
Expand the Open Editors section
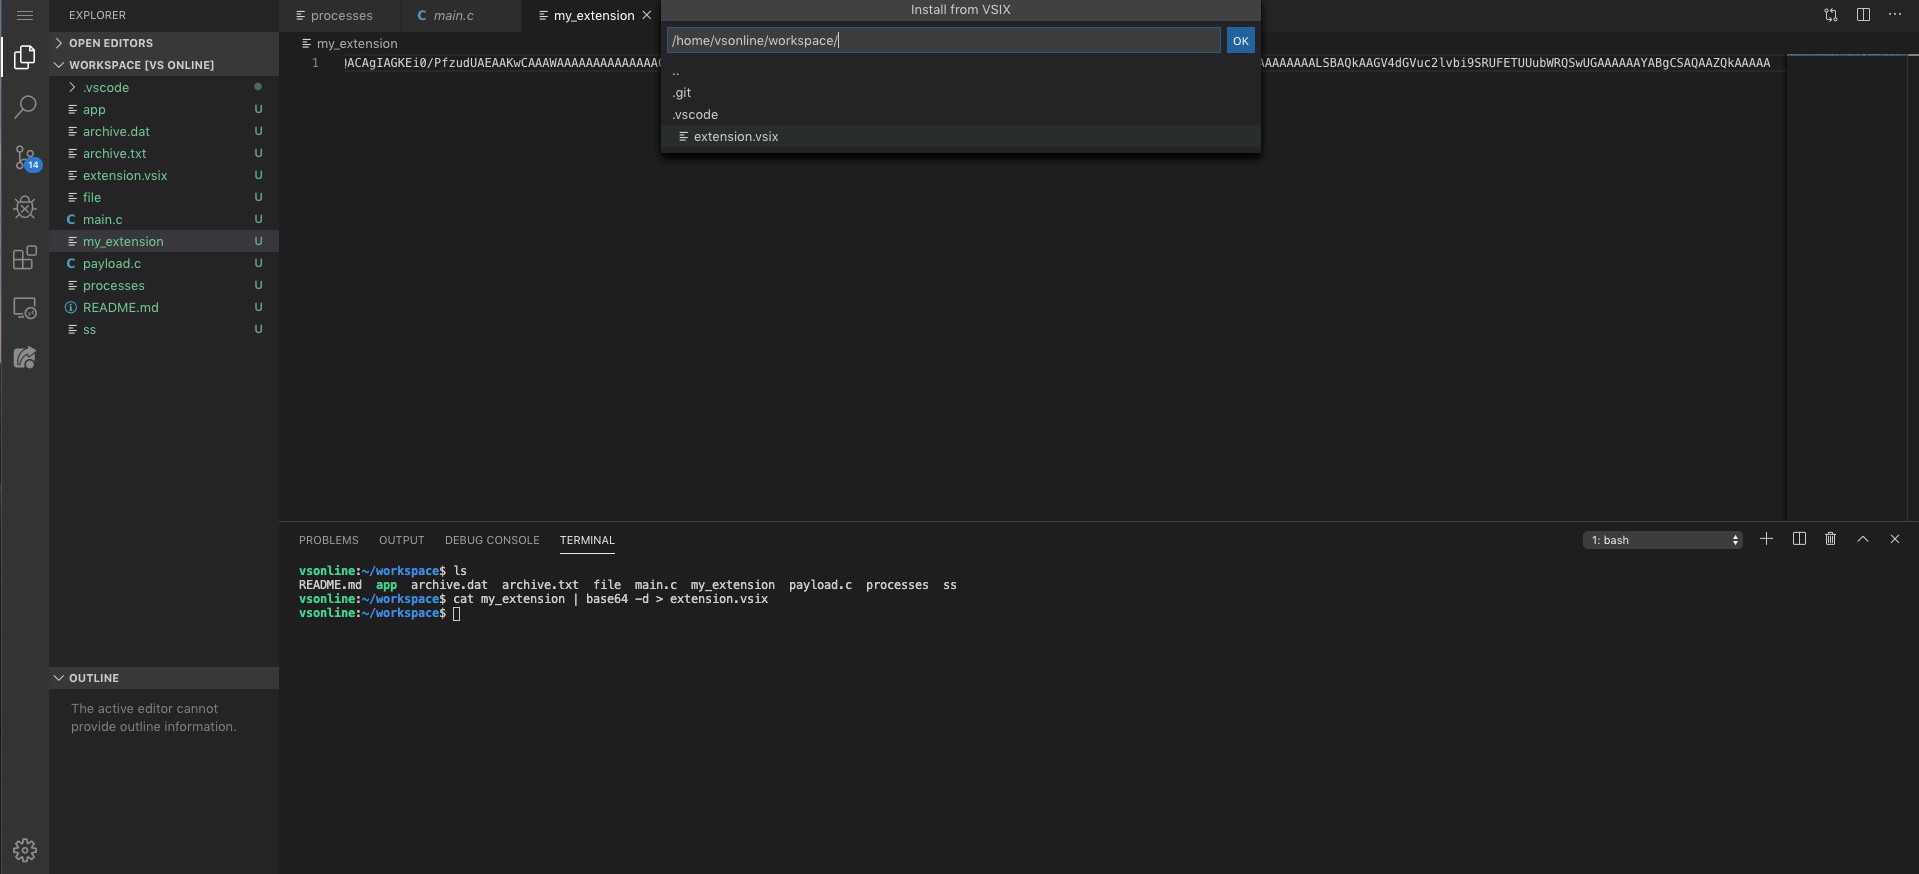[110, 43]
